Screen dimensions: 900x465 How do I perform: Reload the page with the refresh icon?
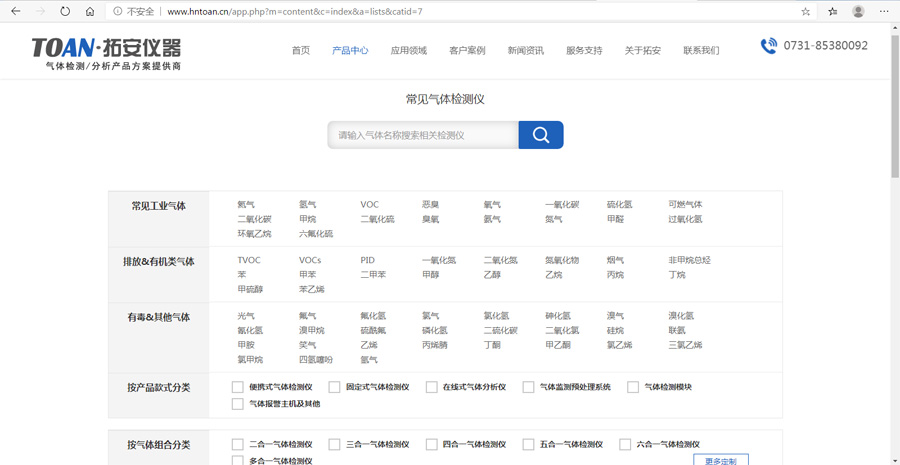pyautogui.click(x=65, y=11)
